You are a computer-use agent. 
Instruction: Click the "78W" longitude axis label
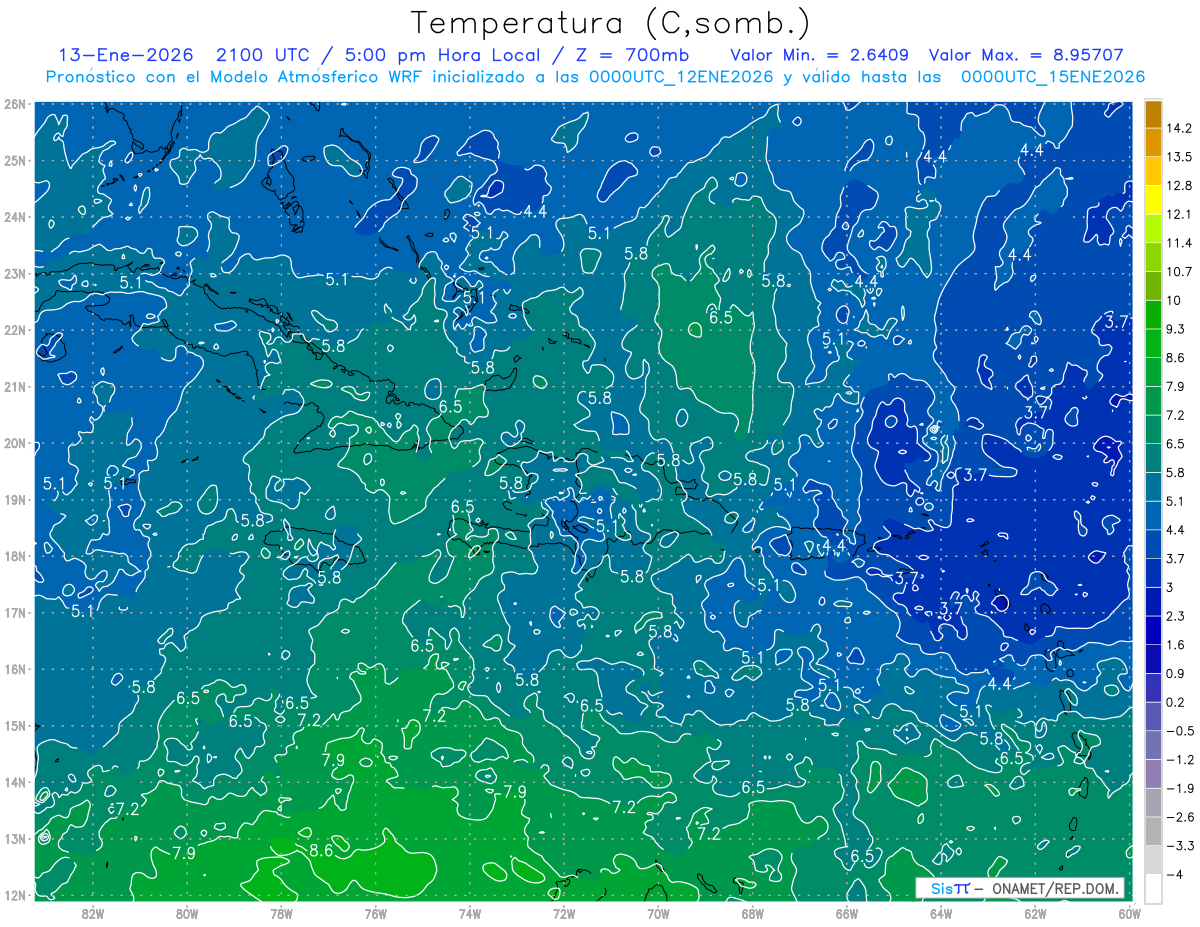[281, 913]
